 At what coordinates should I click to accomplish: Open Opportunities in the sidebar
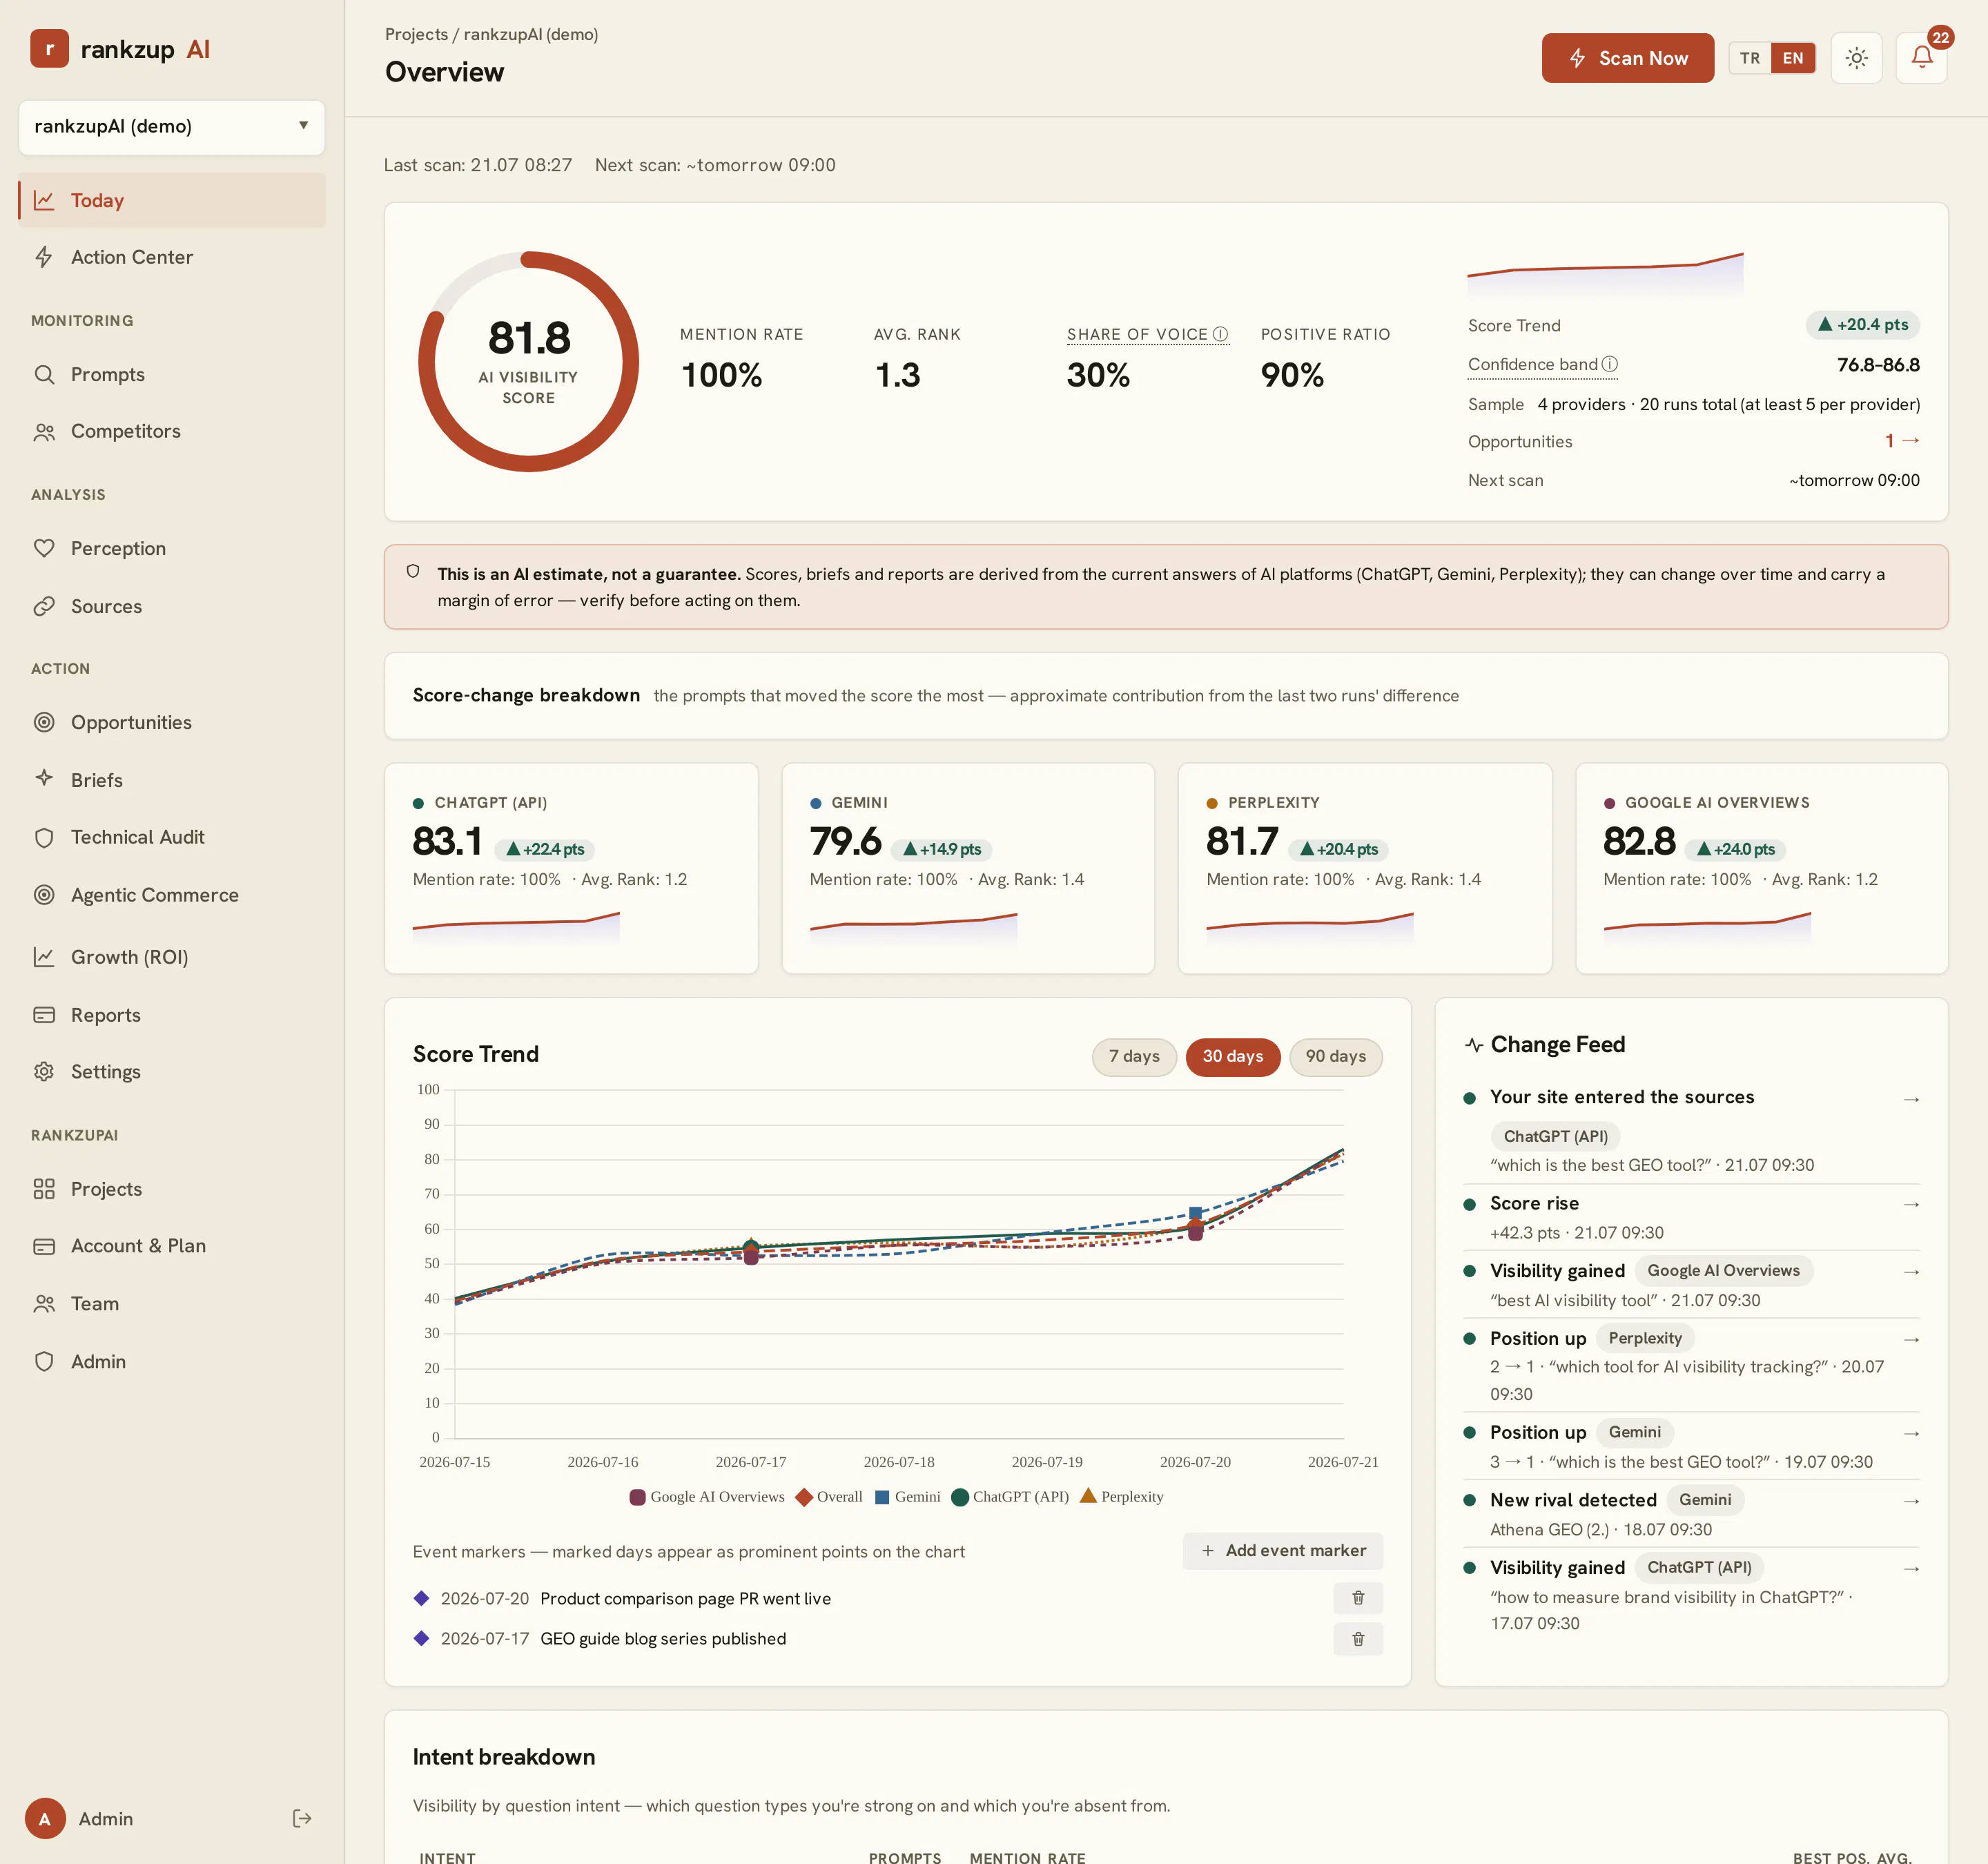click(x=172, y=722)
